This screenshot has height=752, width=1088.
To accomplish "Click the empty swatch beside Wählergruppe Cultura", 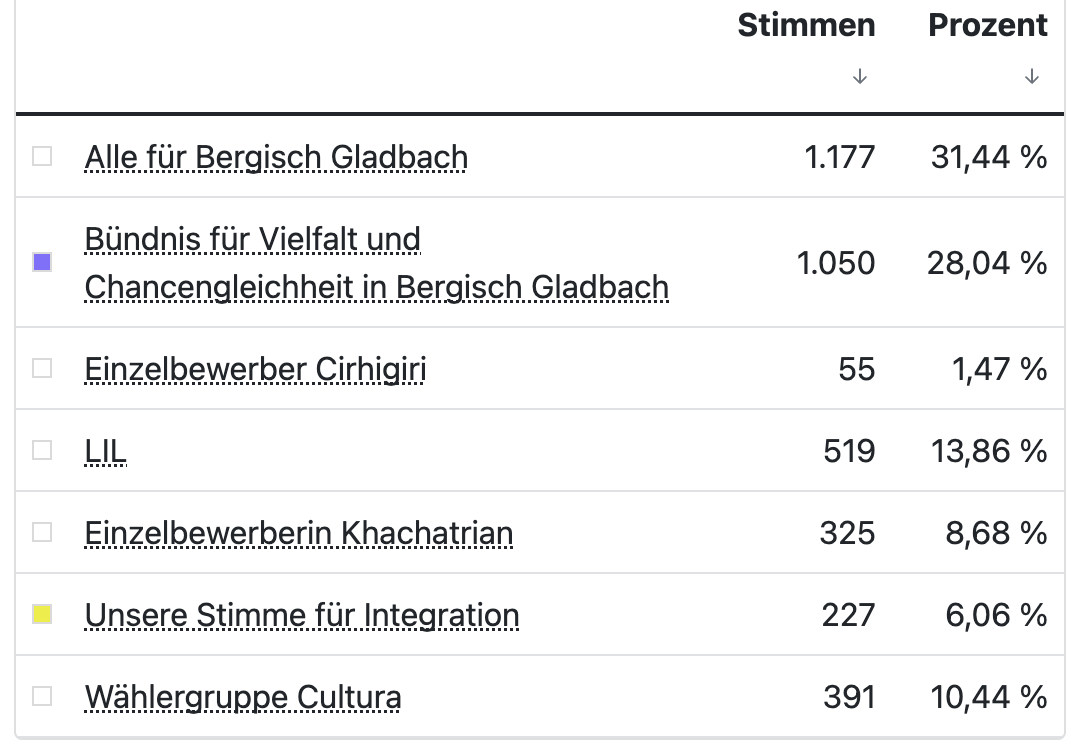I will (x=42, y=696).
